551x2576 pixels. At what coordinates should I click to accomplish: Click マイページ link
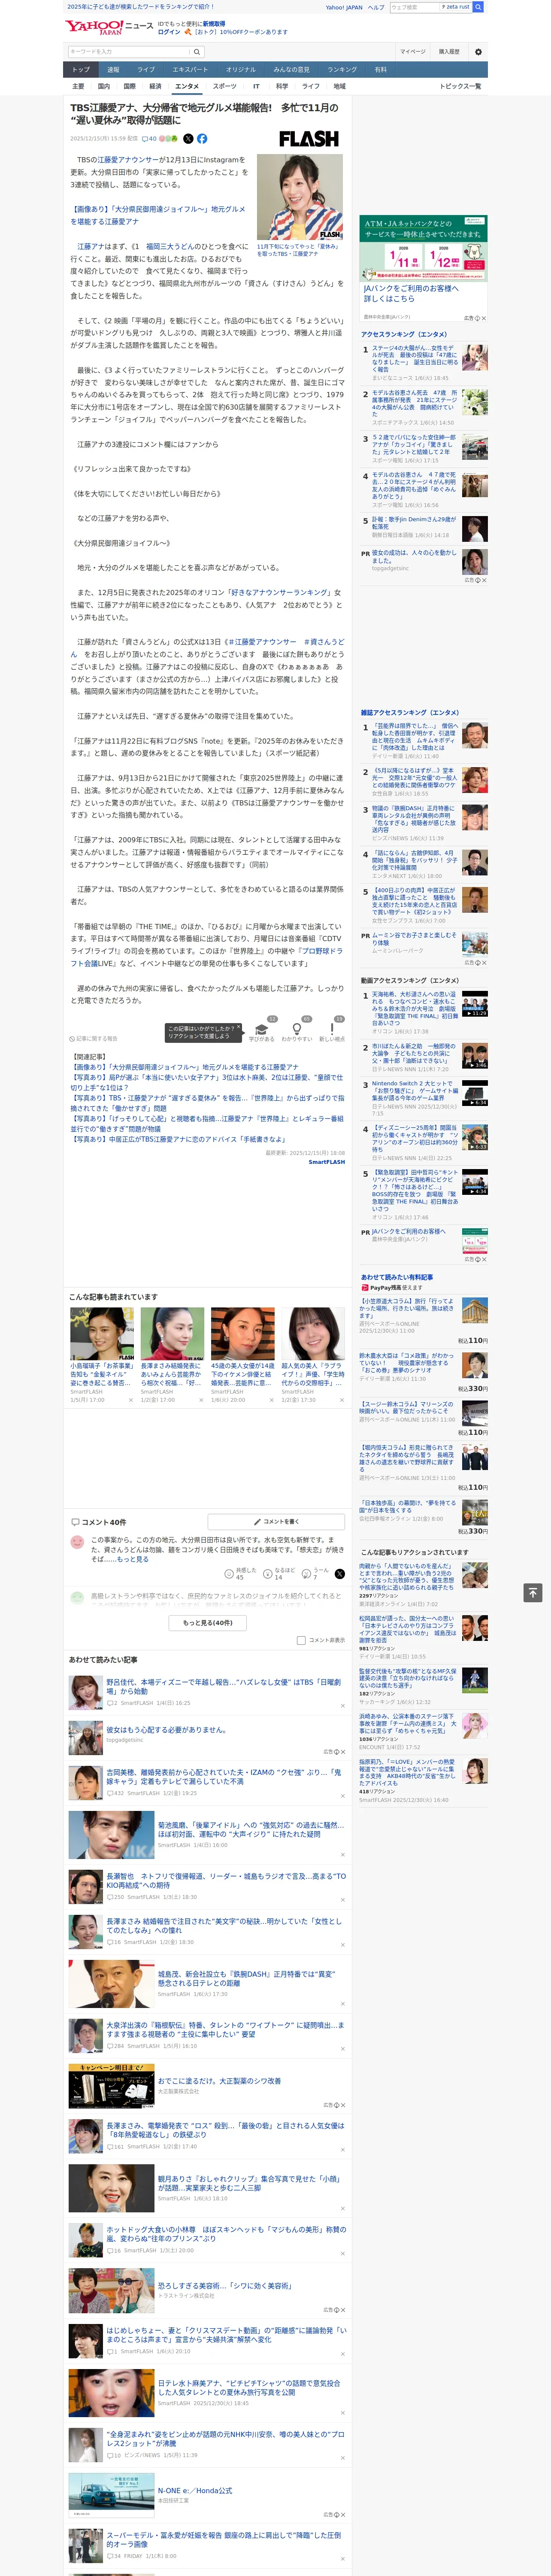point(412,52)
